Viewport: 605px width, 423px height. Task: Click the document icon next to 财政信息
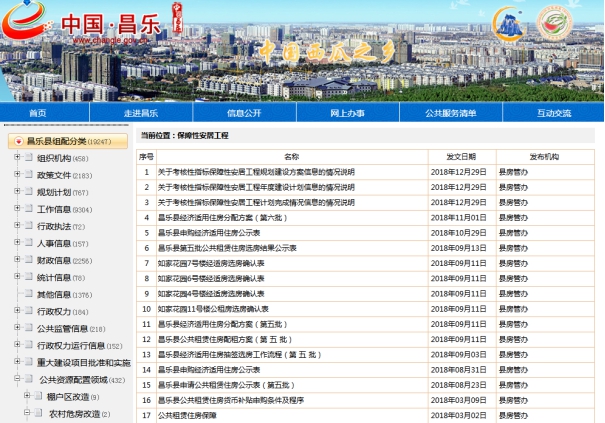coord(29,260)
